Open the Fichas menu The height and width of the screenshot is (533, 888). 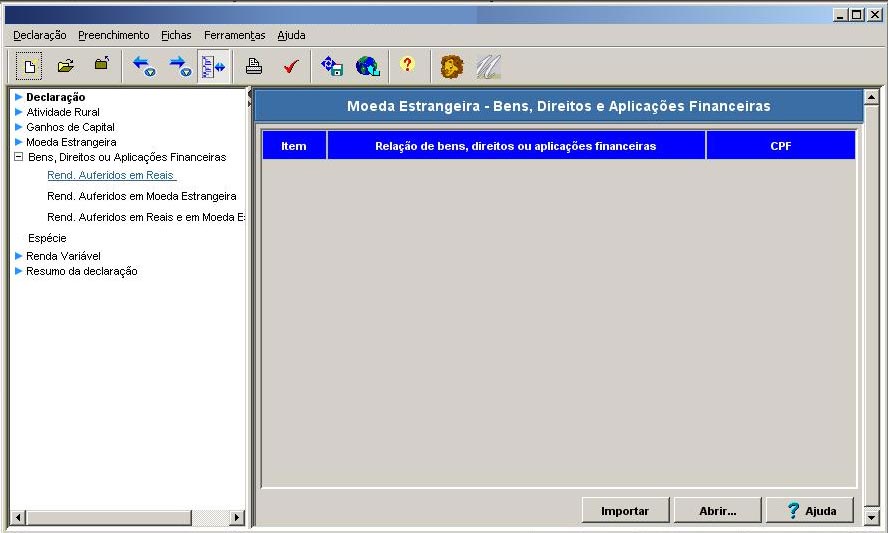click(176, 35)
